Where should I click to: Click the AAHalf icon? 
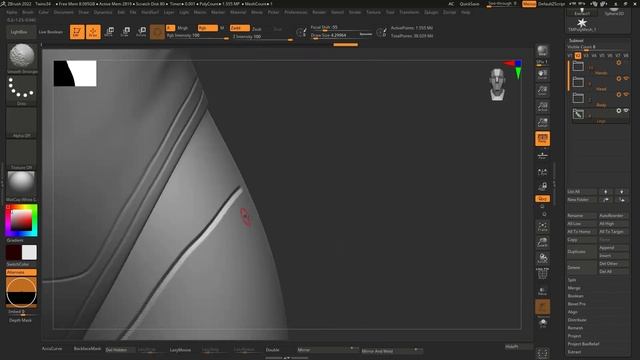[x=542, y=122]
